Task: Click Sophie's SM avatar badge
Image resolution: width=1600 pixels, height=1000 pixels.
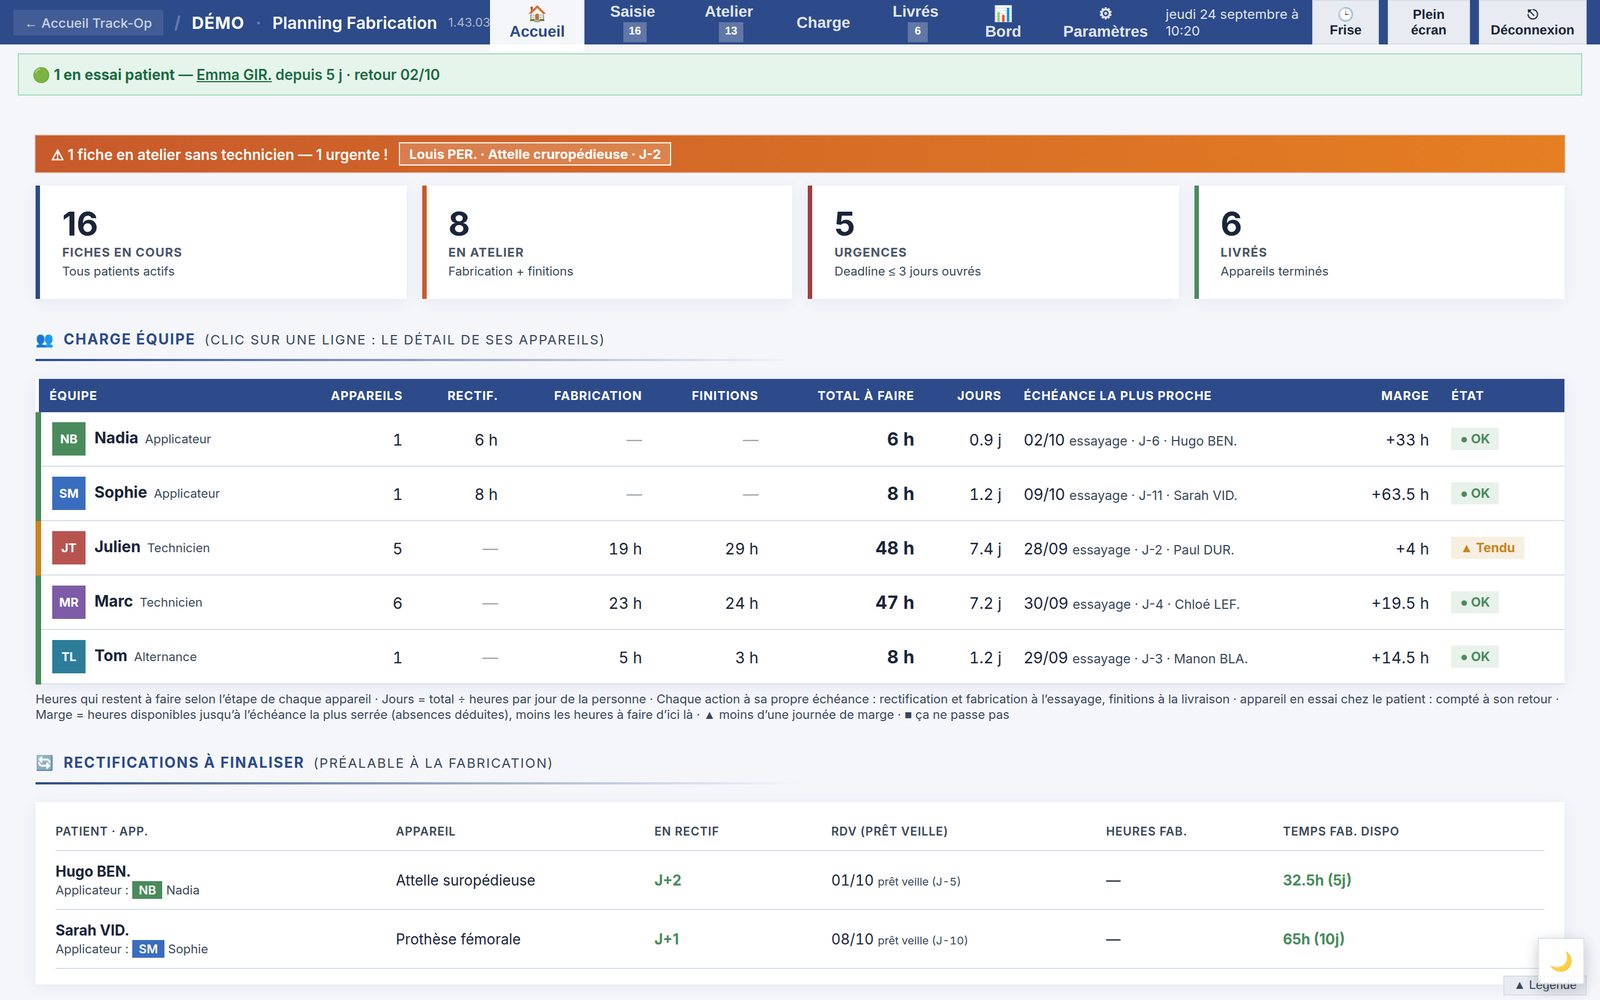Action: [x=68, y=493]
